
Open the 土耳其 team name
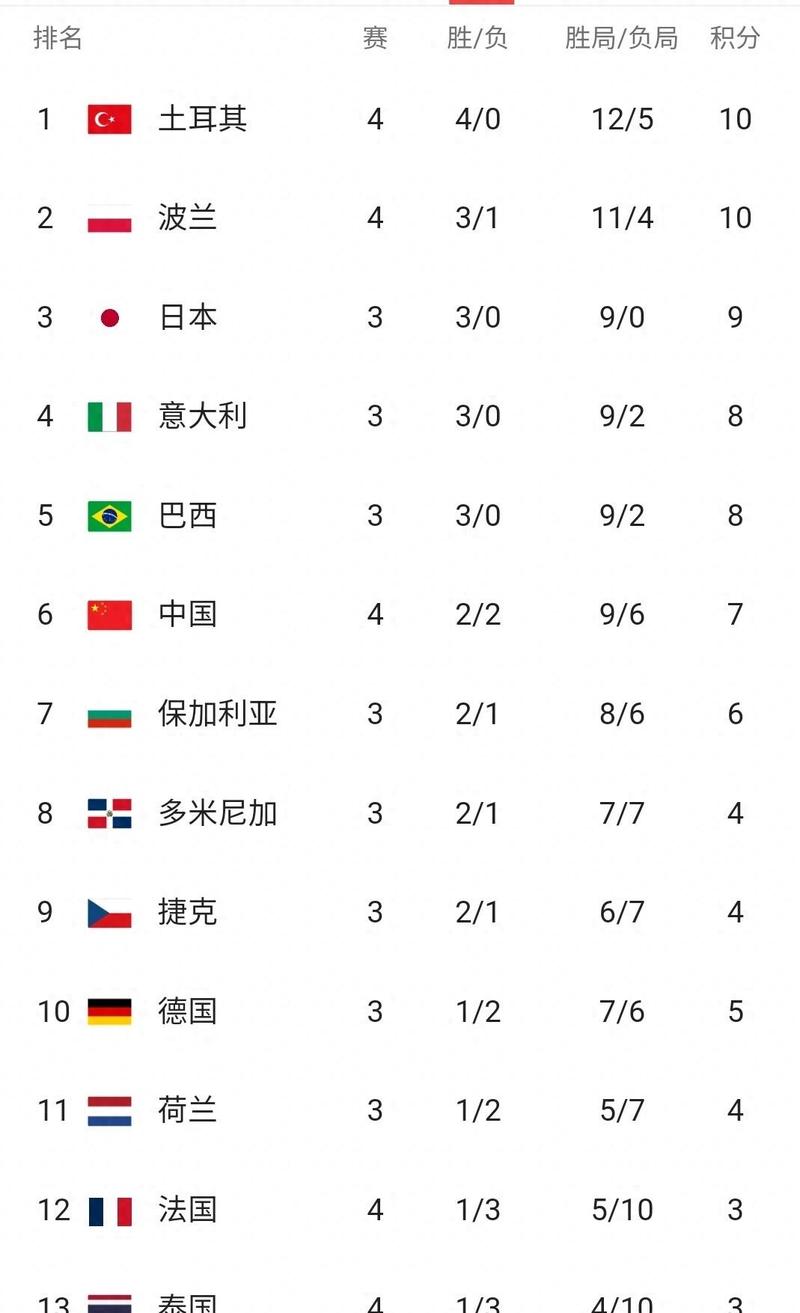tap(202, 120)
